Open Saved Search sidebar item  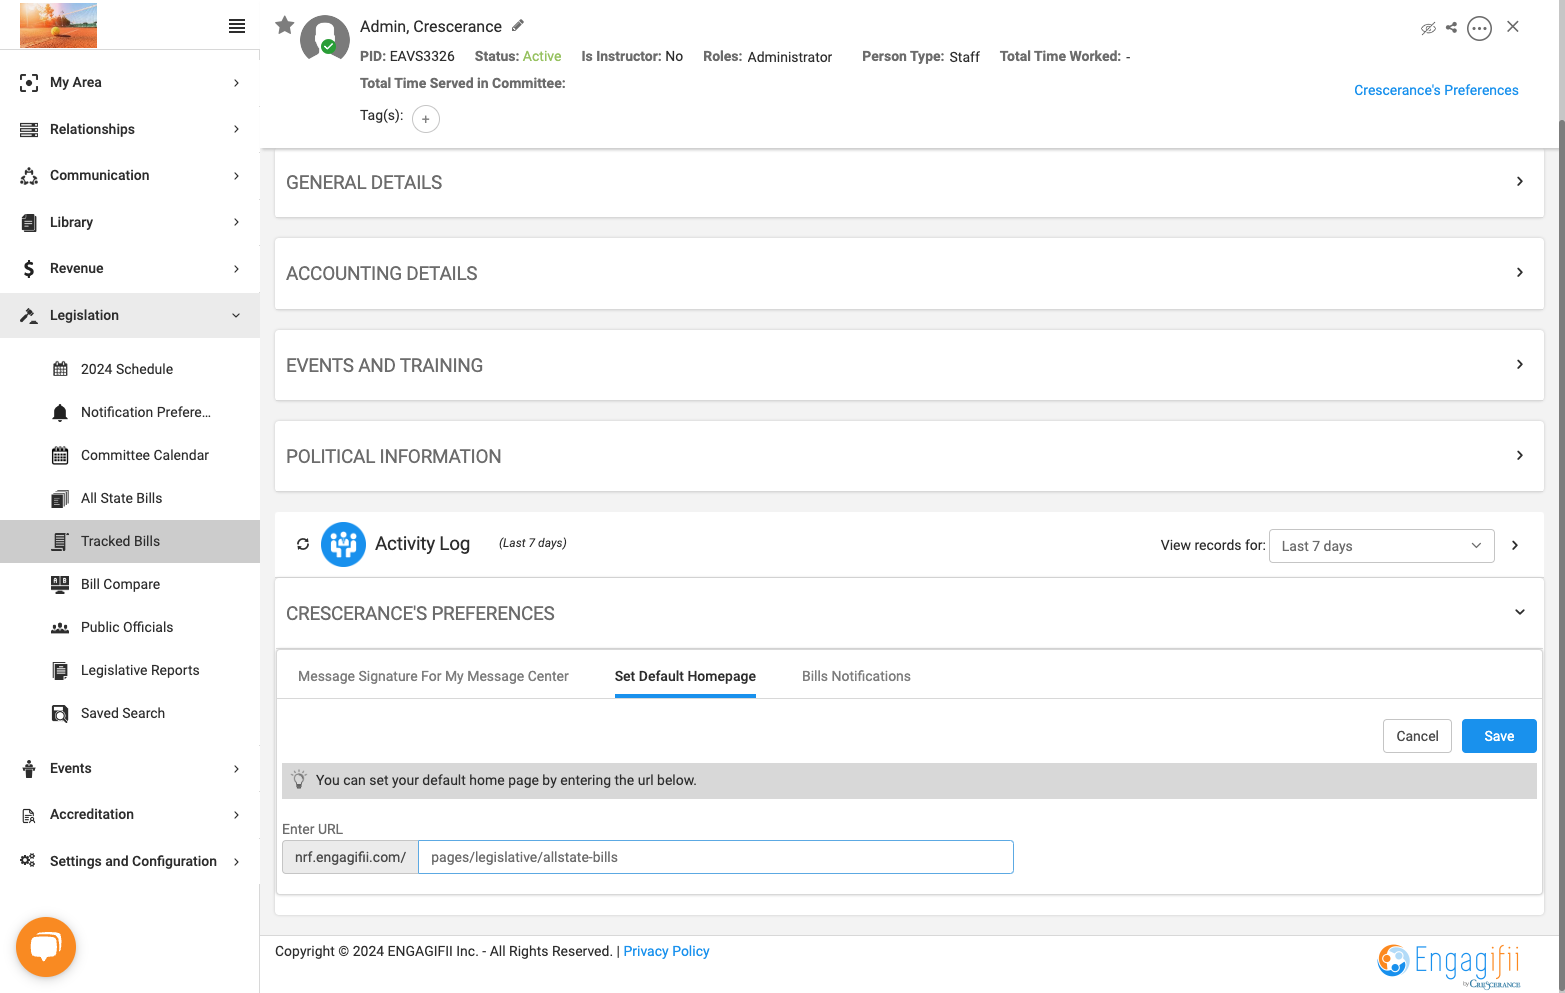coord(130,713)
